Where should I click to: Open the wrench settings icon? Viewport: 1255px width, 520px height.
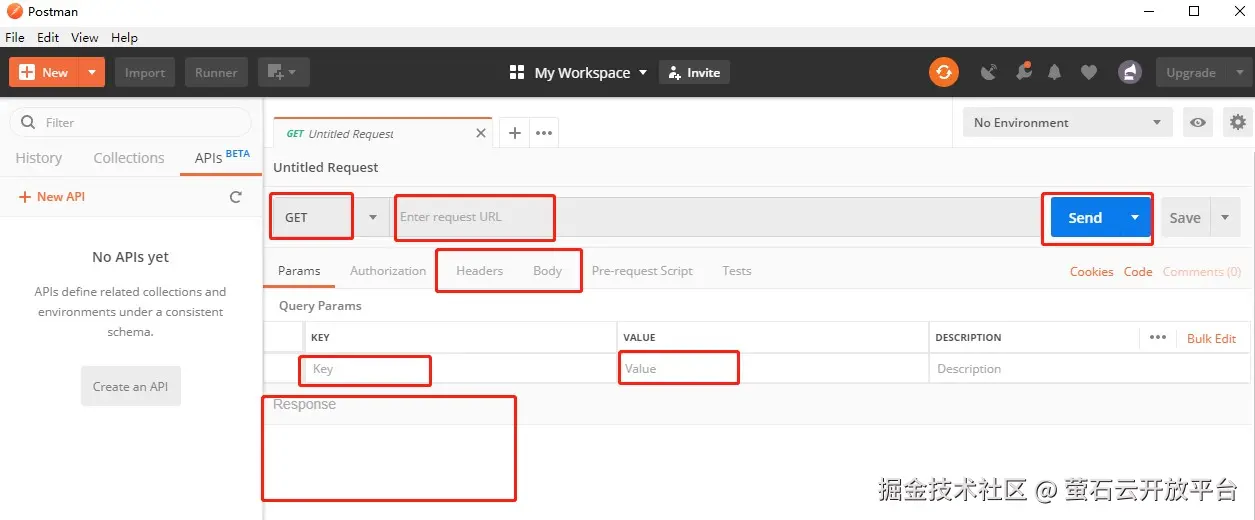click(1023, 72)
